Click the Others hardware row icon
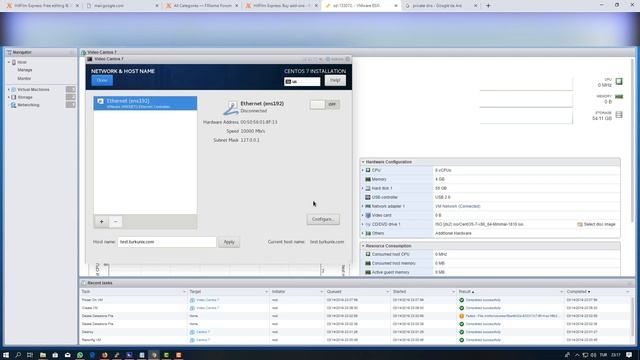Image resolution: width=640 pixels, height=360 pixels. (x=368, y=233)
